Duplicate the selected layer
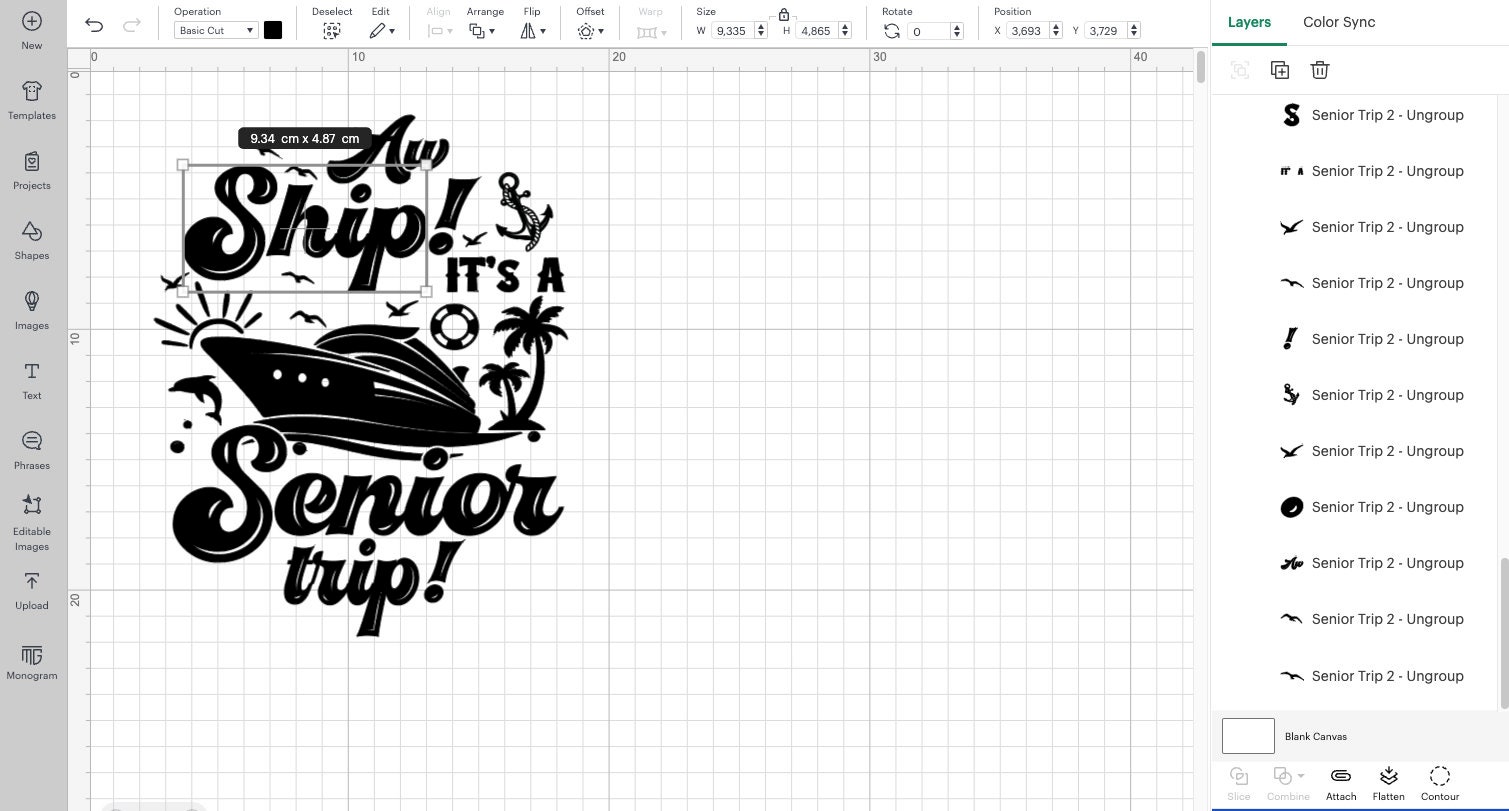Image resolution: width=1509 pixels, height=811 pixels. coord(1280,69)
